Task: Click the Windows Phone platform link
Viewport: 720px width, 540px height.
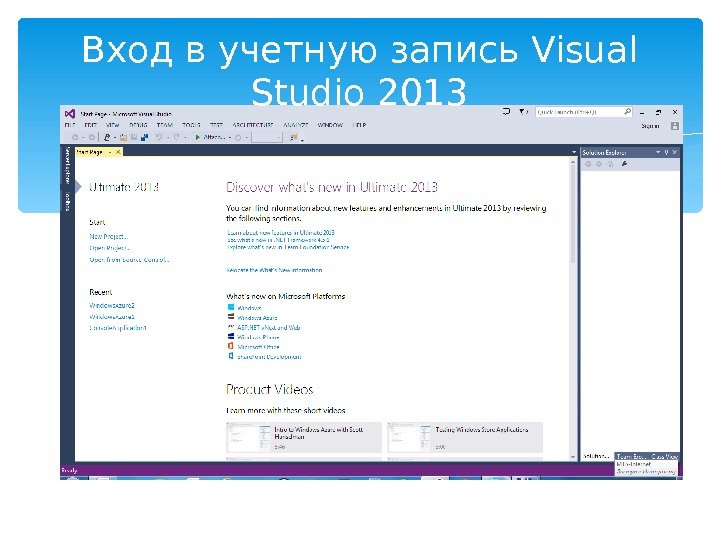Action: tap(258, 337)
